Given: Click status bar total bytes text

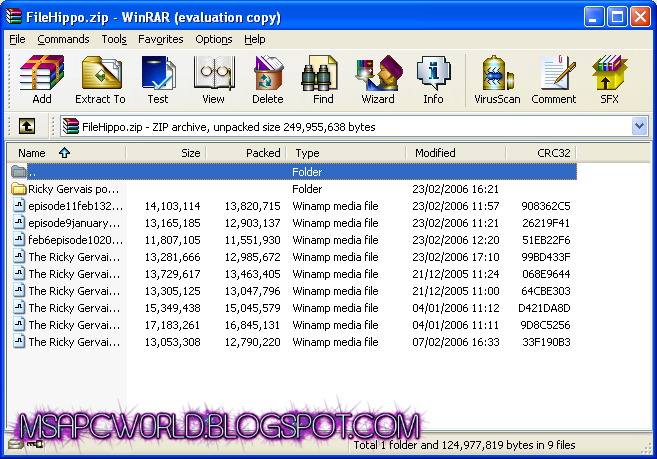Looking at the screenshot, I should (464, 445).
